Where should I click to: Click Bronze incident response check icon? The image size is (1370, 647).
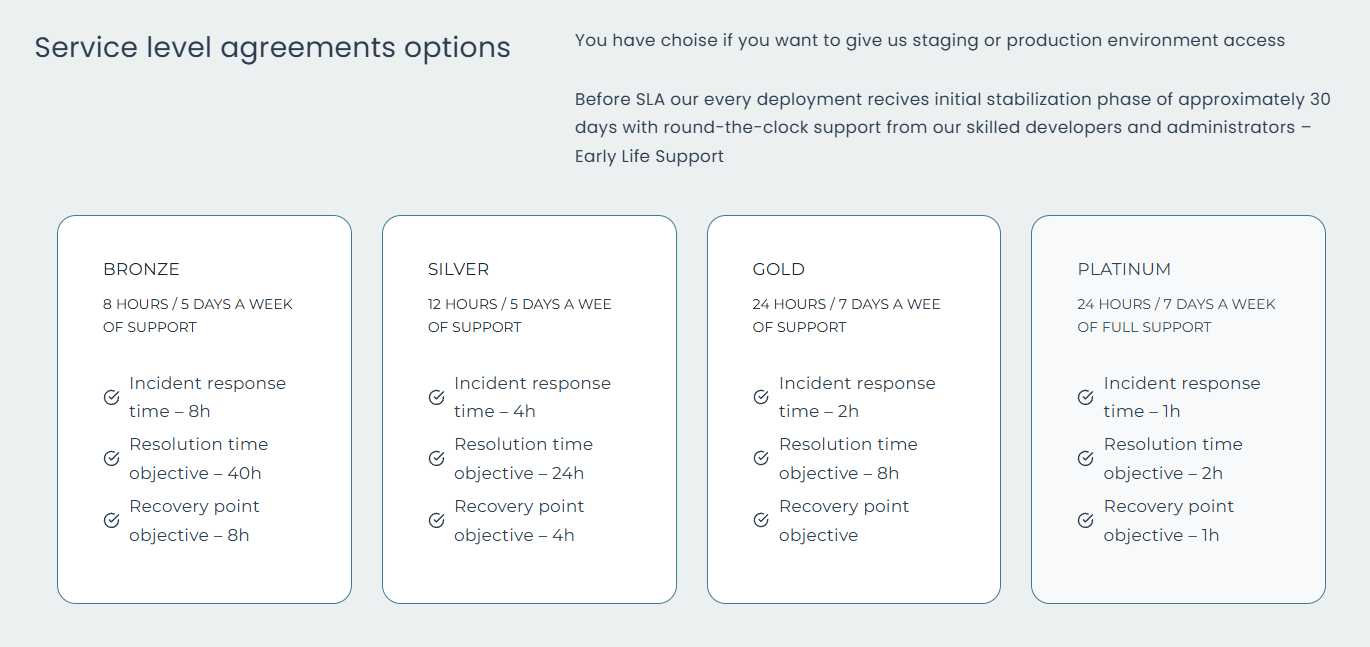(x=112, y=397)
